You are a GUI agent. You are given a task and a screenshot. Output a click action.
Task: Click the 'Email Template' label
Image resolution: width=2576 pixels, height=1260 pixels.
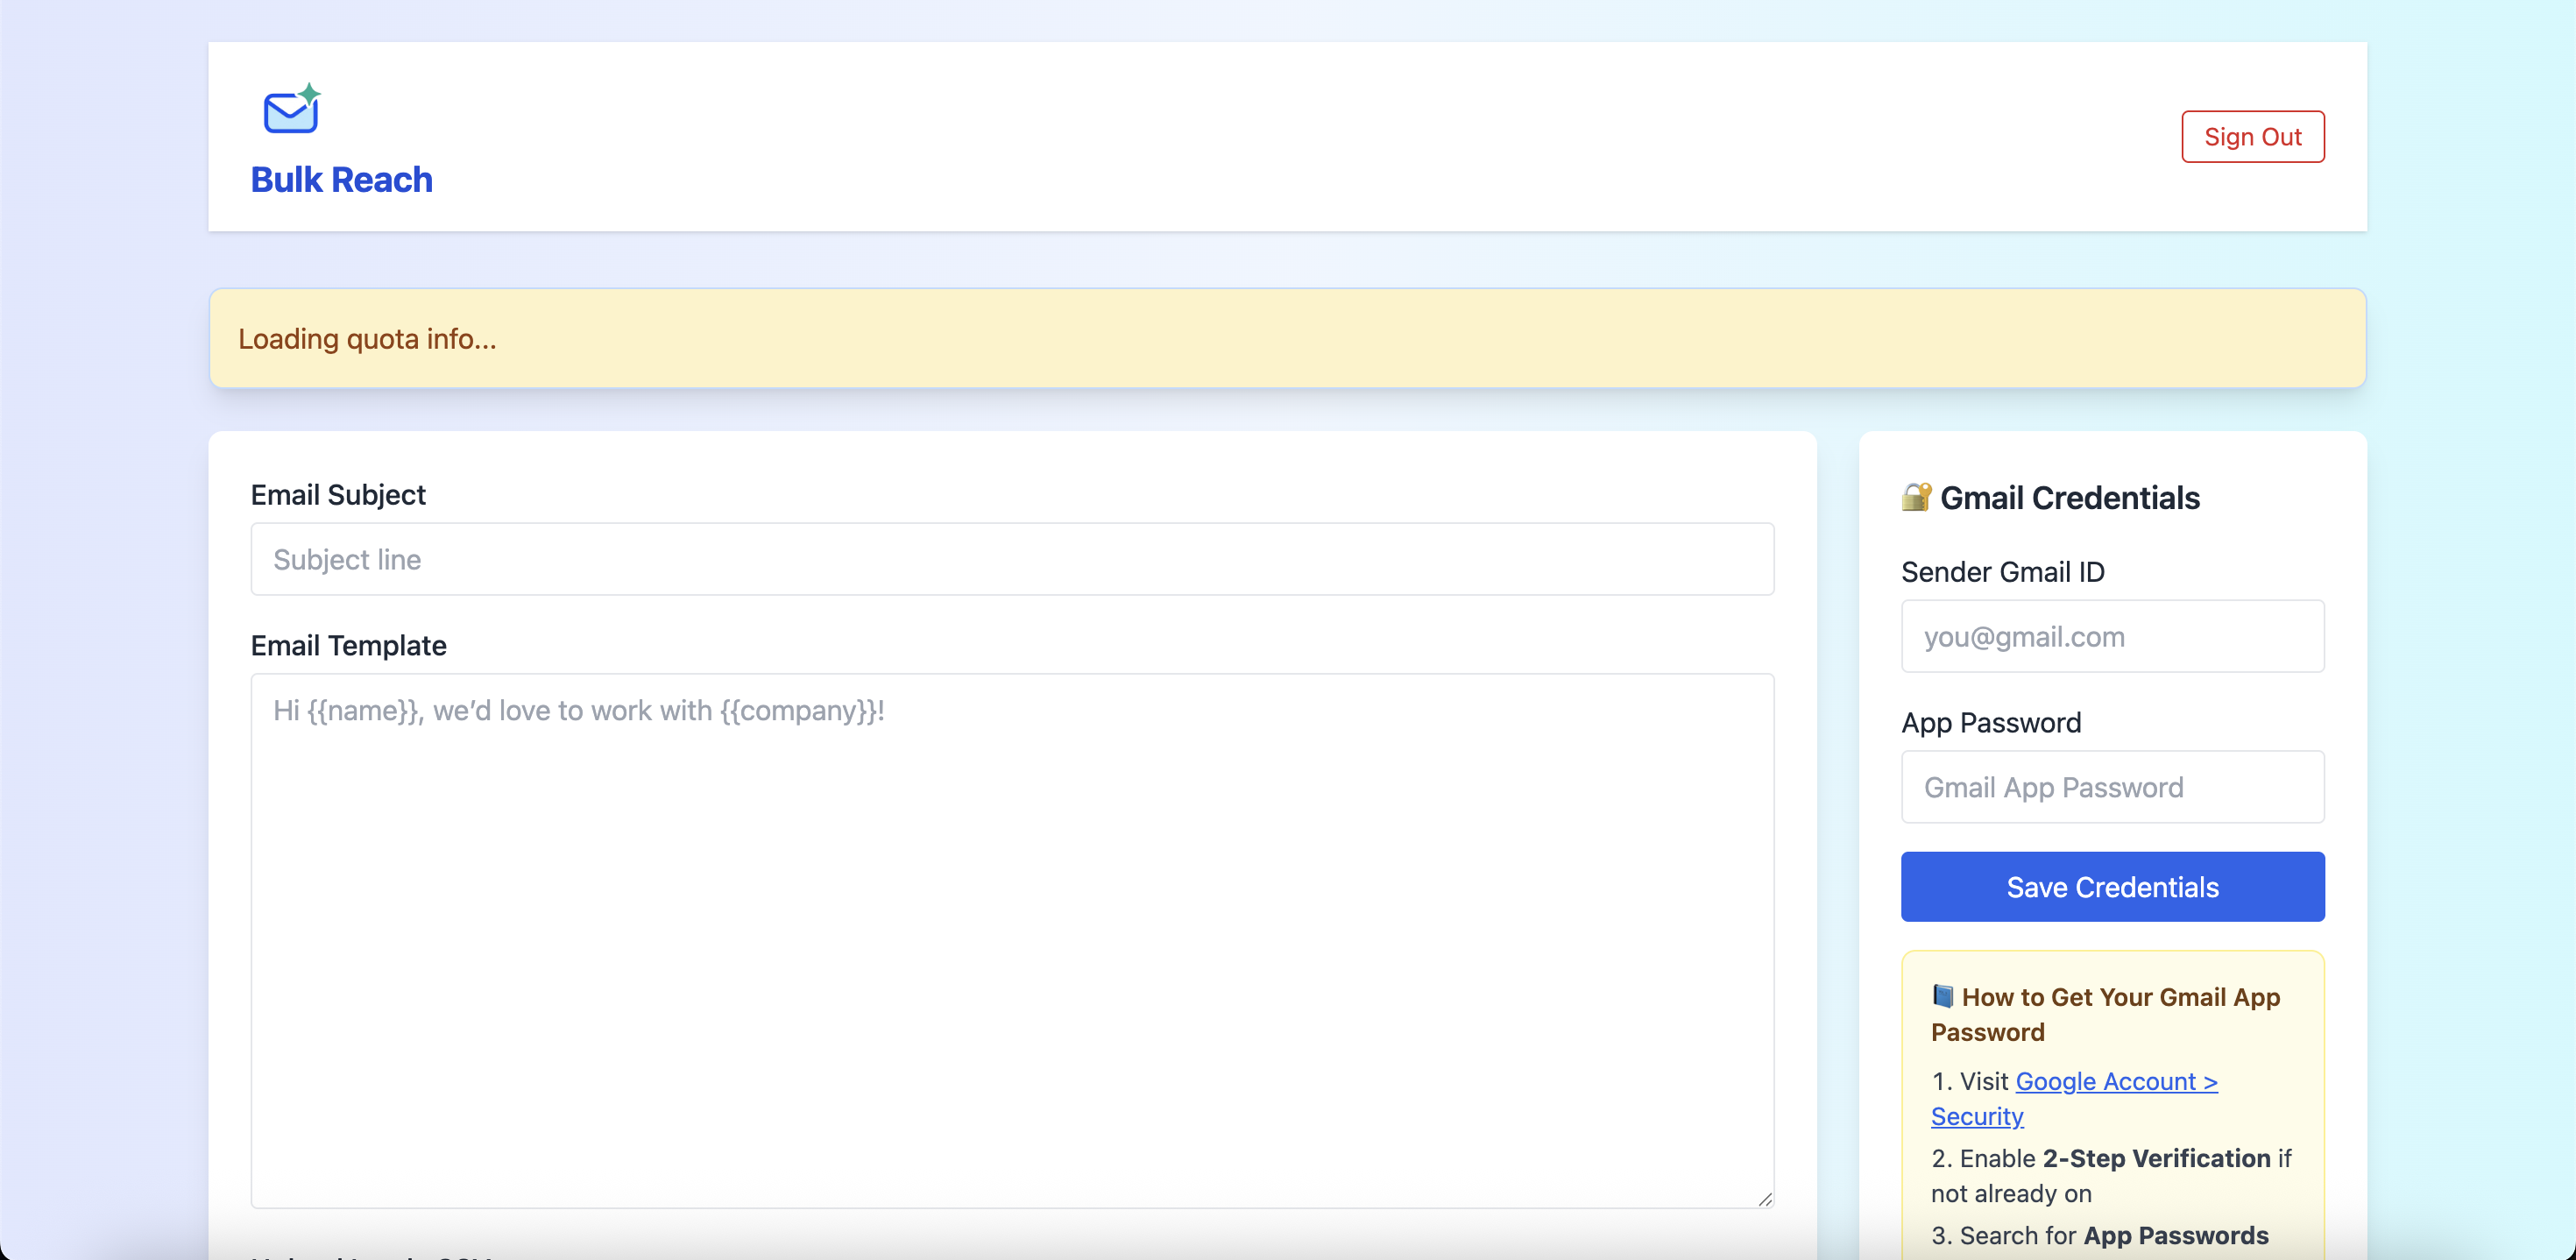coord(348,646)
